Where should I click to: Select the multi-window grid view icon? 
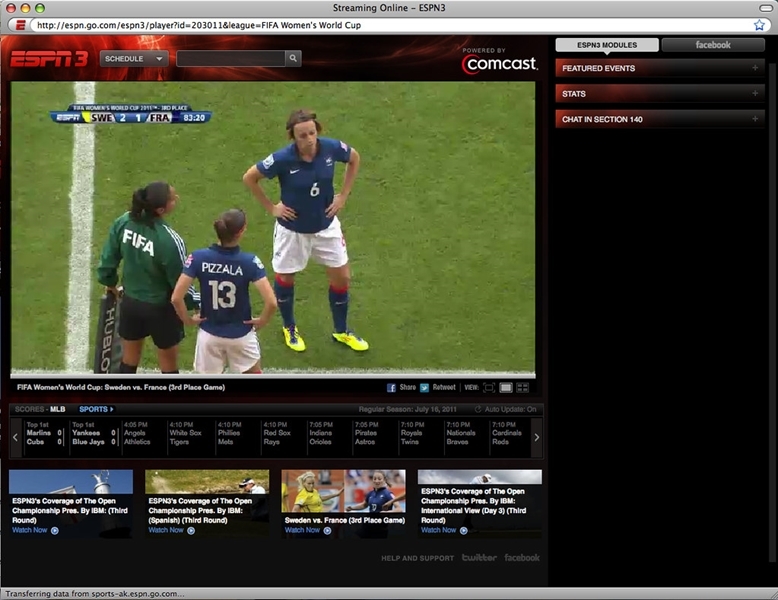coord(522,387)
